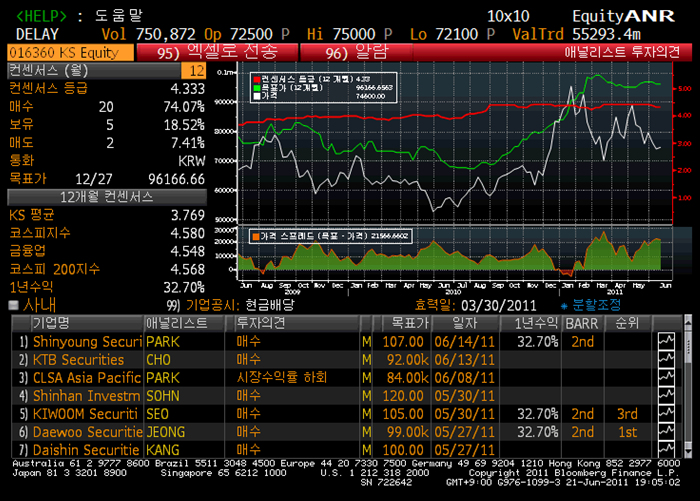This screenshot has height=501, width=700.
Task: Sort by 투자의견 column header
Action: (296, 323)
